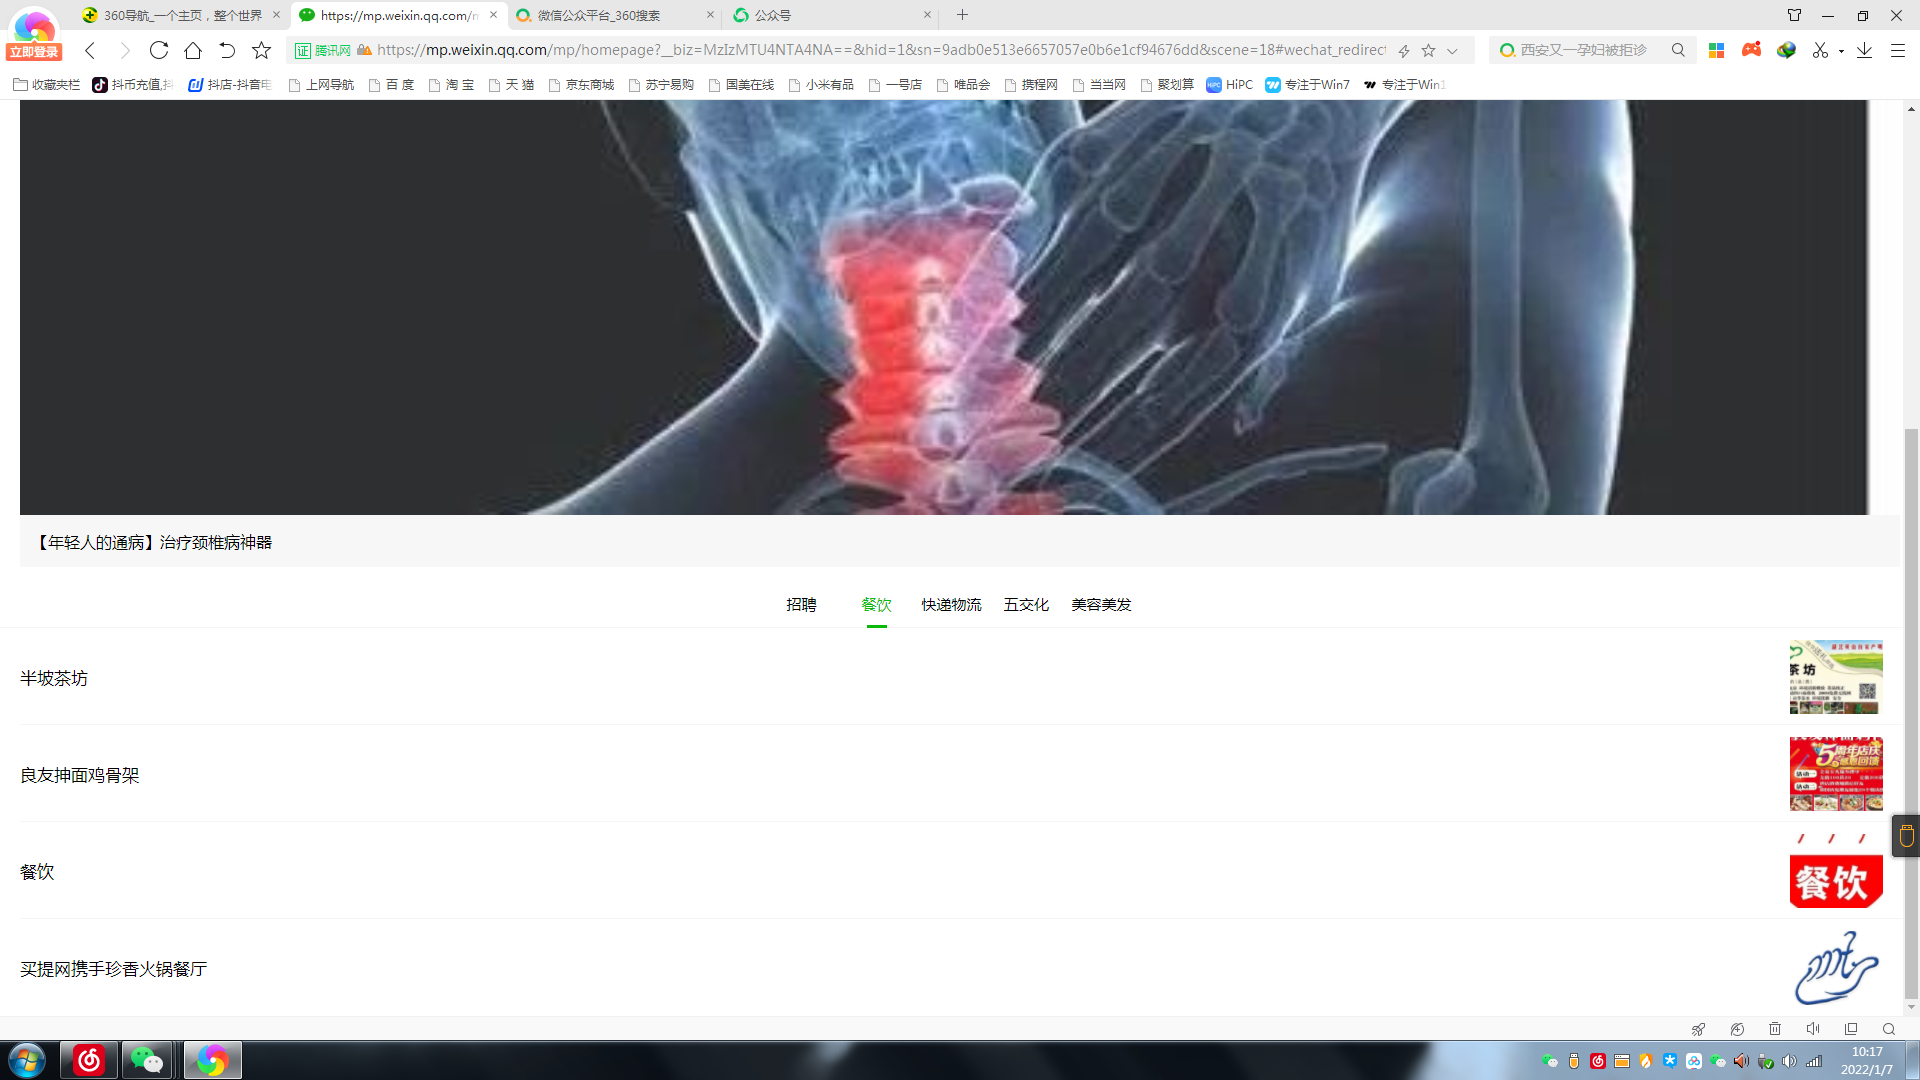Click the rocket accelerator icon in status bar
The width and height of the screenshot is (1920, 1080).
(1698, 1029)
